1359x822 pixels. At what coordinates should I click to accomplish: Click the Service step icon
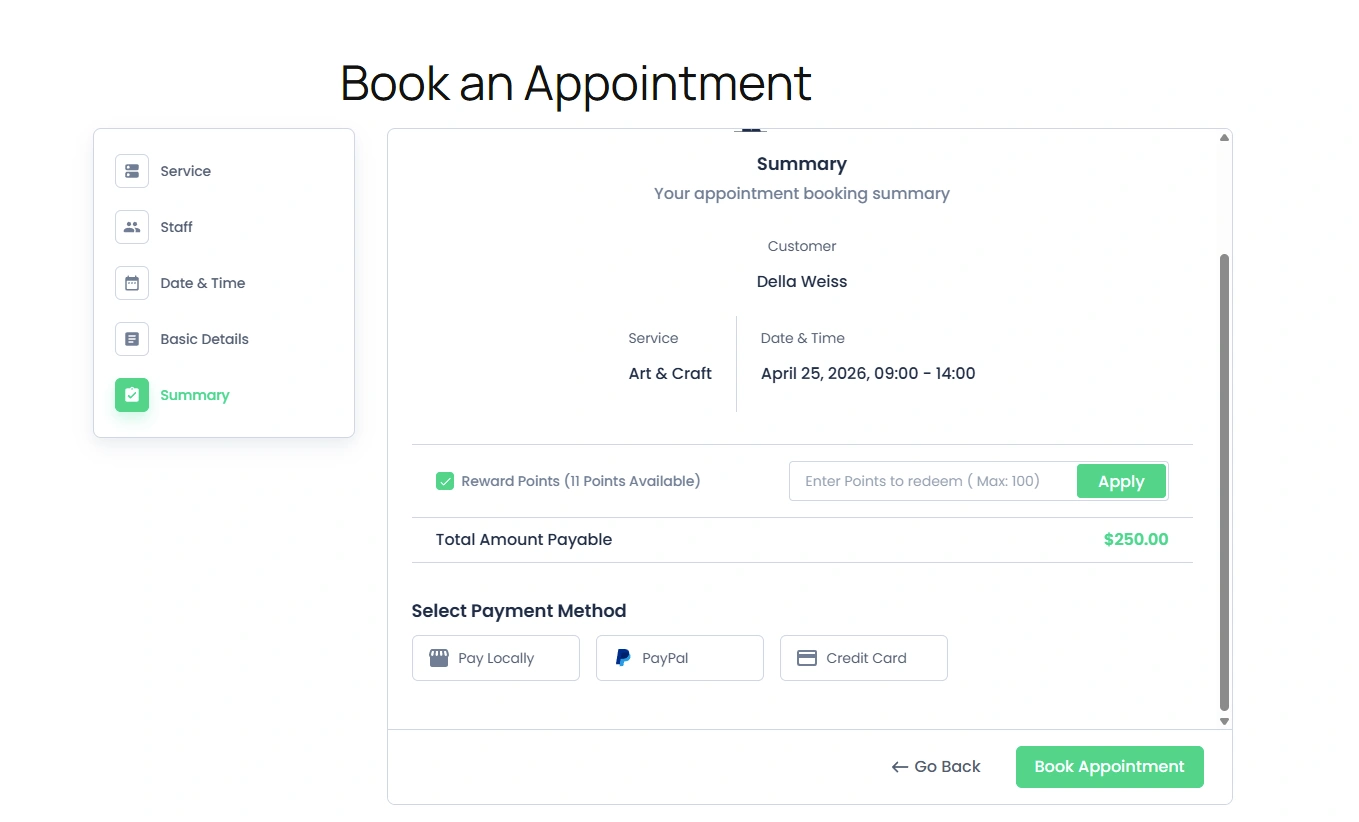pyautogui.click(x=131, y=170)
